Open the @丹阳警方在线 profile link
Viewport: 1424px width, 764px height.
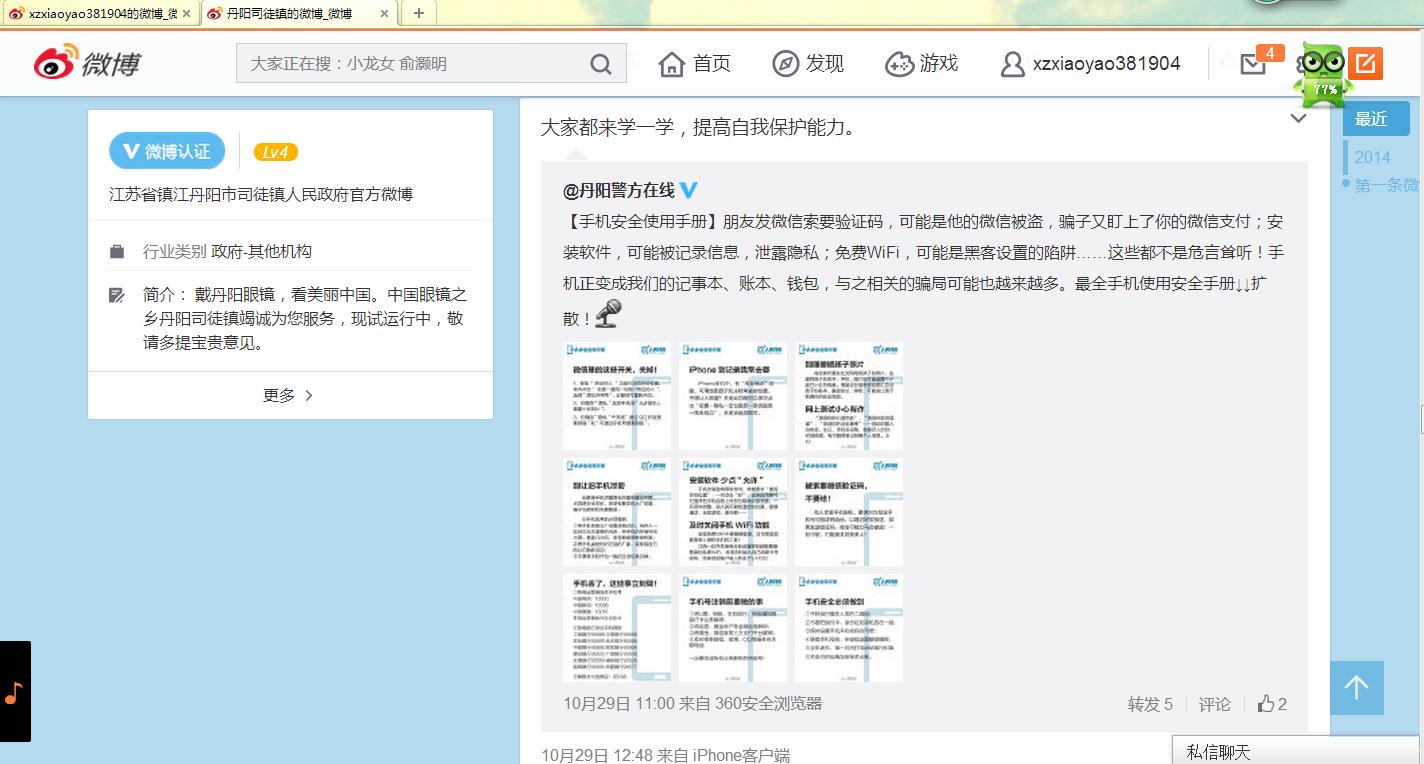pyautogui.click(x=619, y=190)
